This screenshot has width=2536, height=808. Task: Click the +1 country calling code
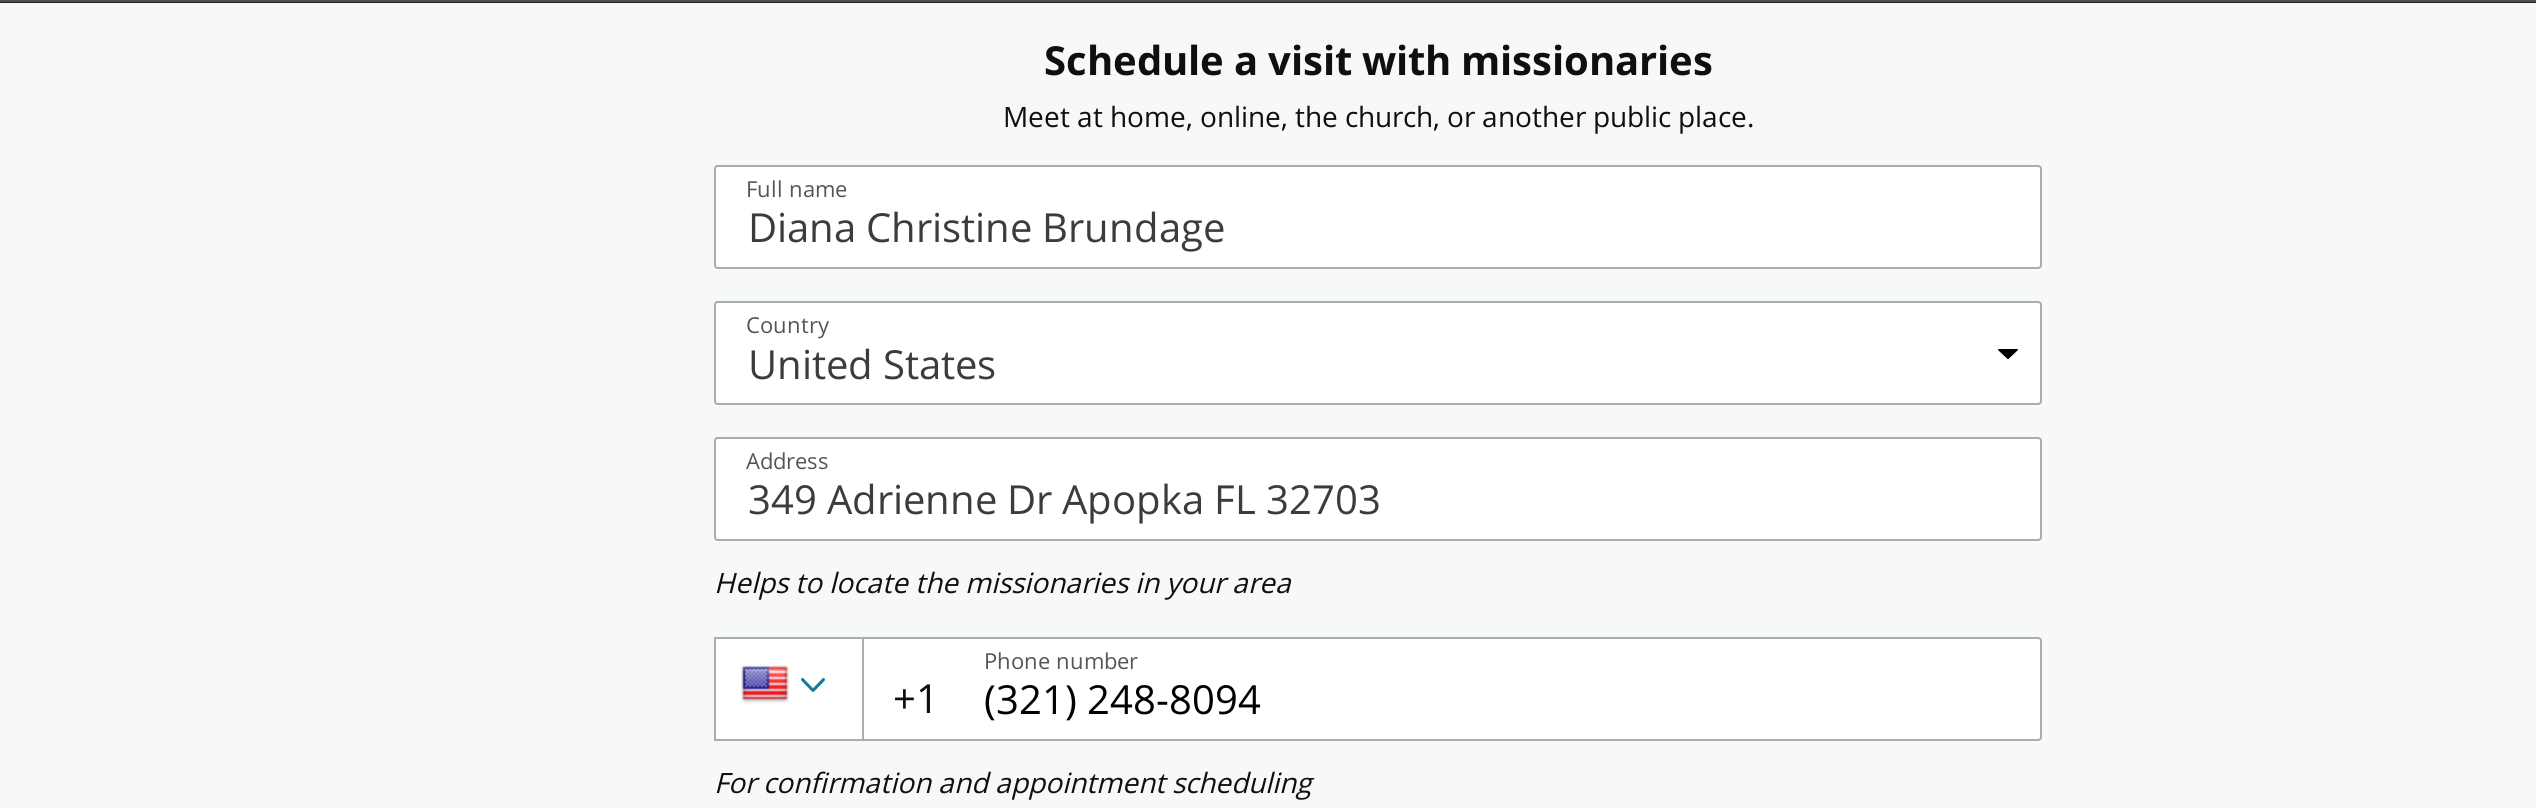914,699
